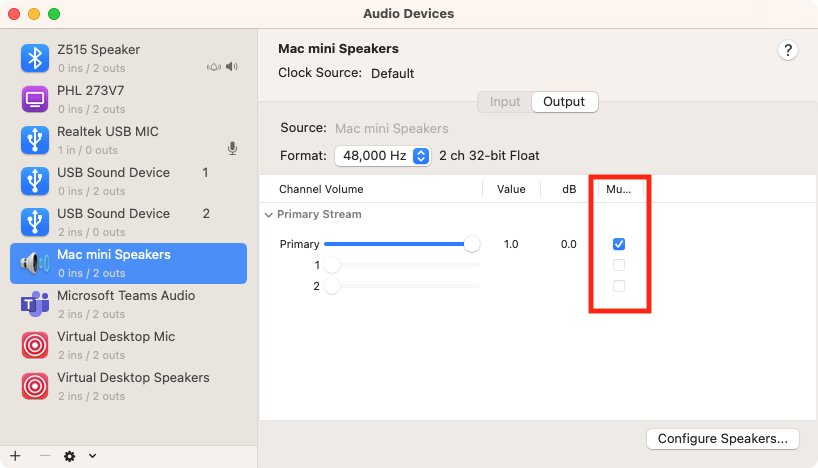The image size is (818, 468).
Task: Add a new audio device with plus
Action: point(16,455)
